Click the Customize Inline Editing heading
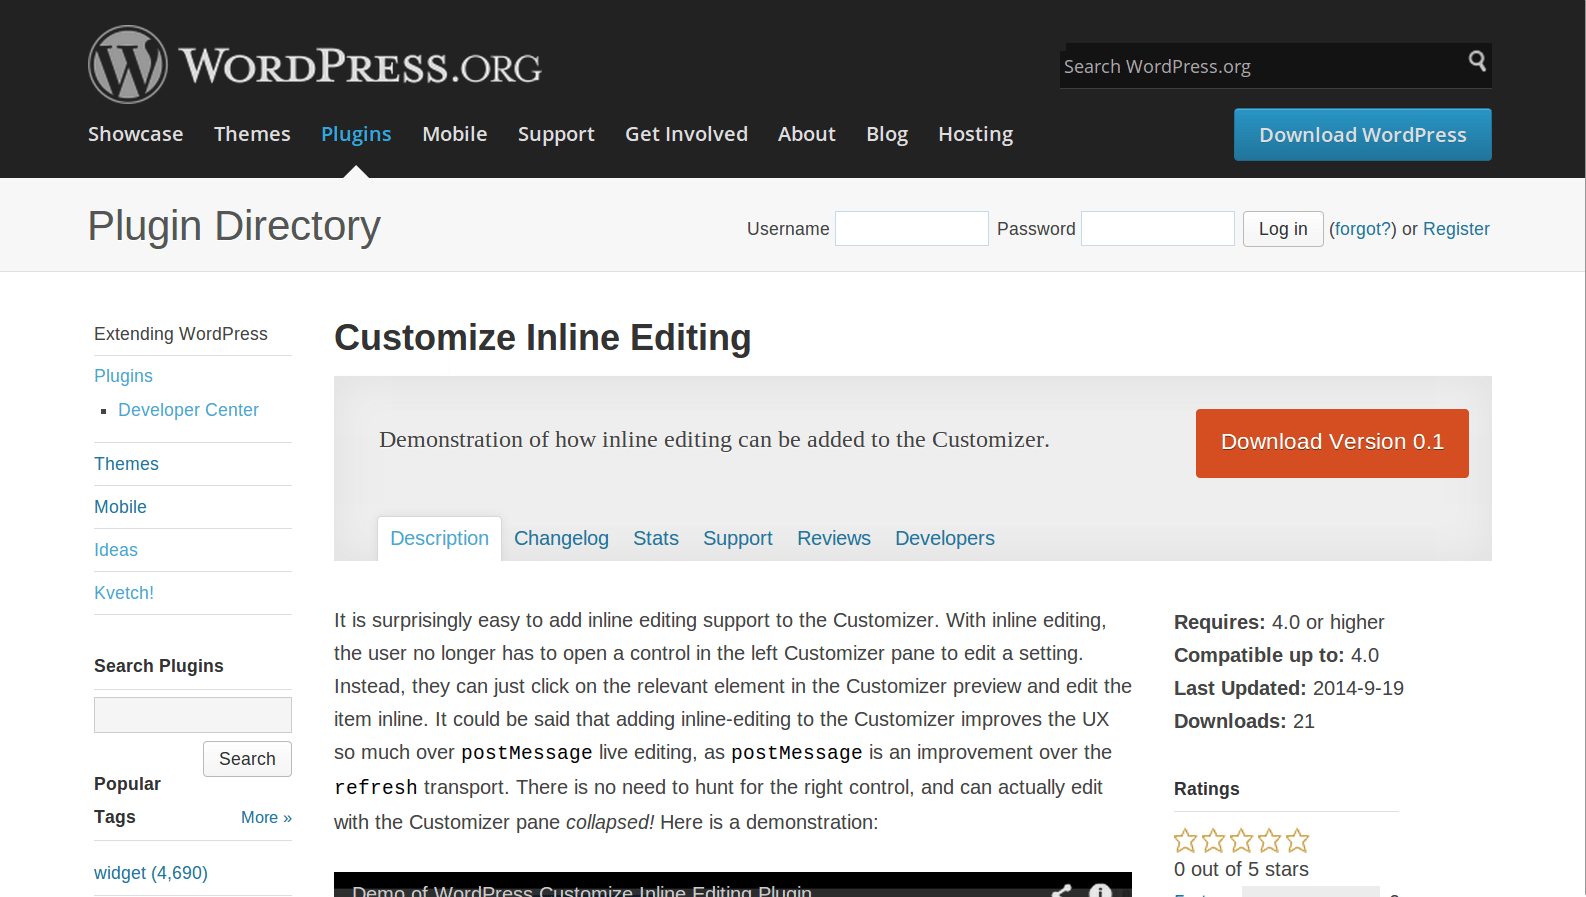Image resolution: width=1586 pixels, height=897 pixels. tap(542, 338)
